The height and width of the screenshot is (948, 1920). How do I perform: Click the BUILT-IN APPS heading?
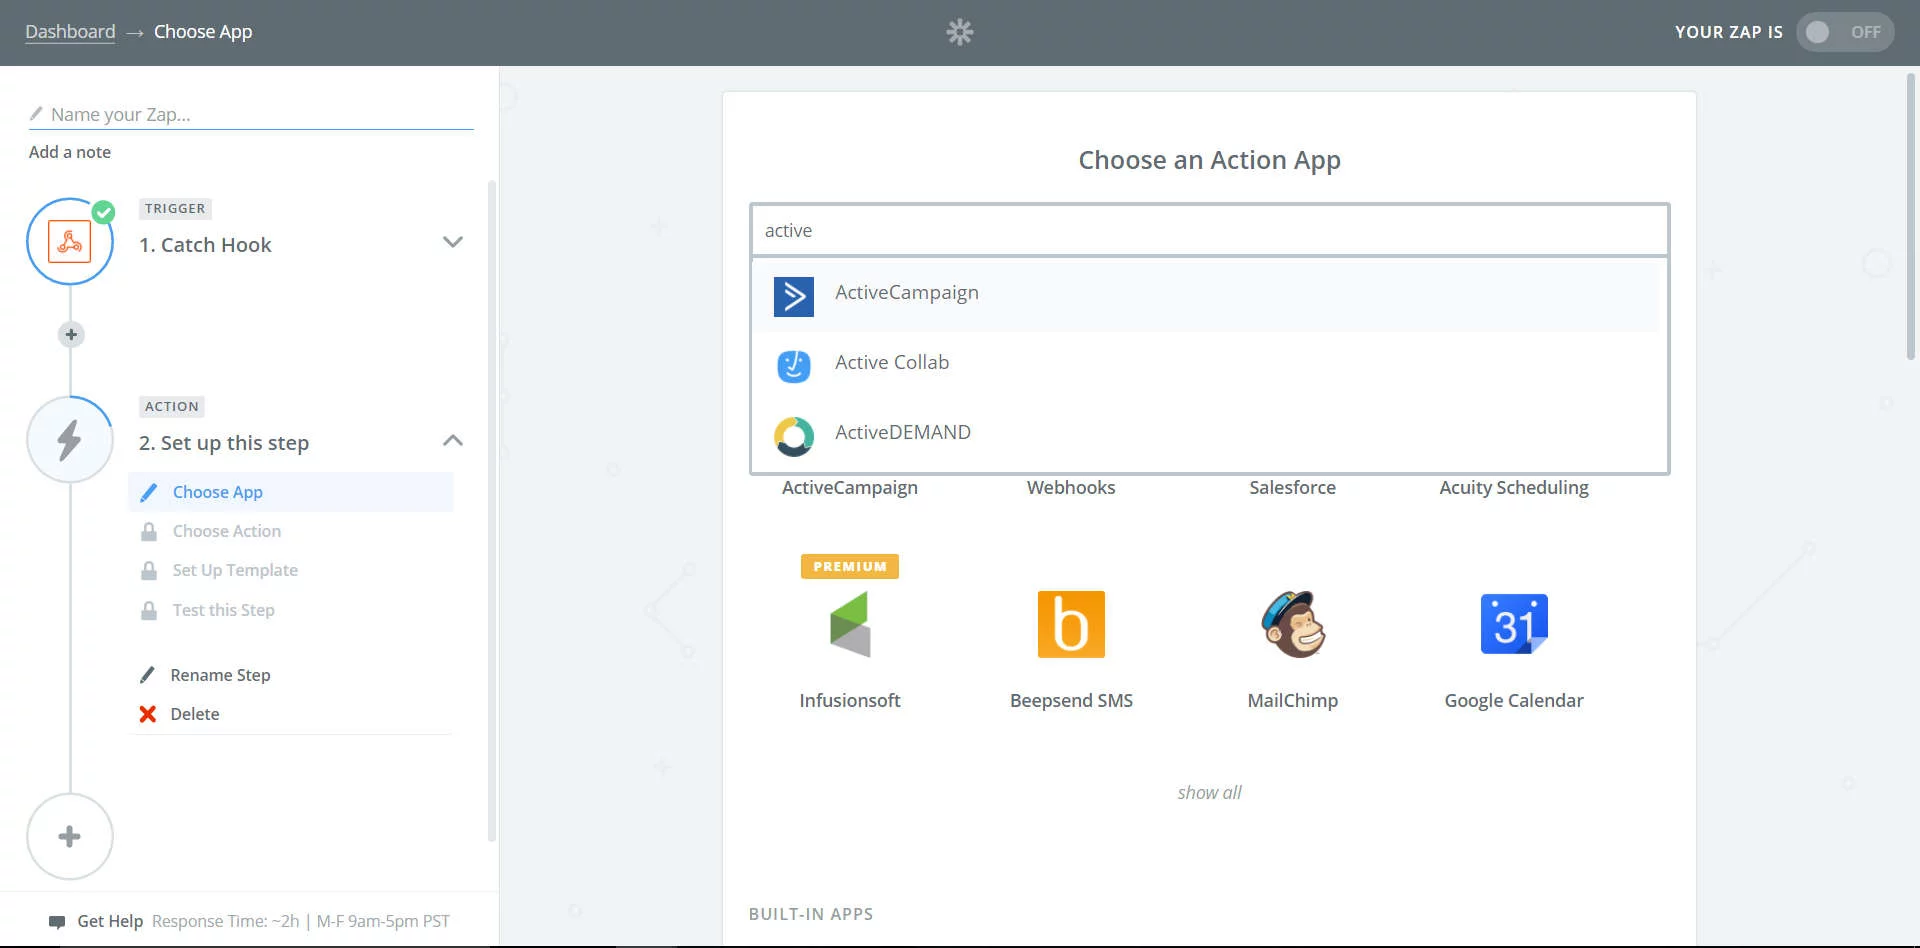(x=811, y=914)
